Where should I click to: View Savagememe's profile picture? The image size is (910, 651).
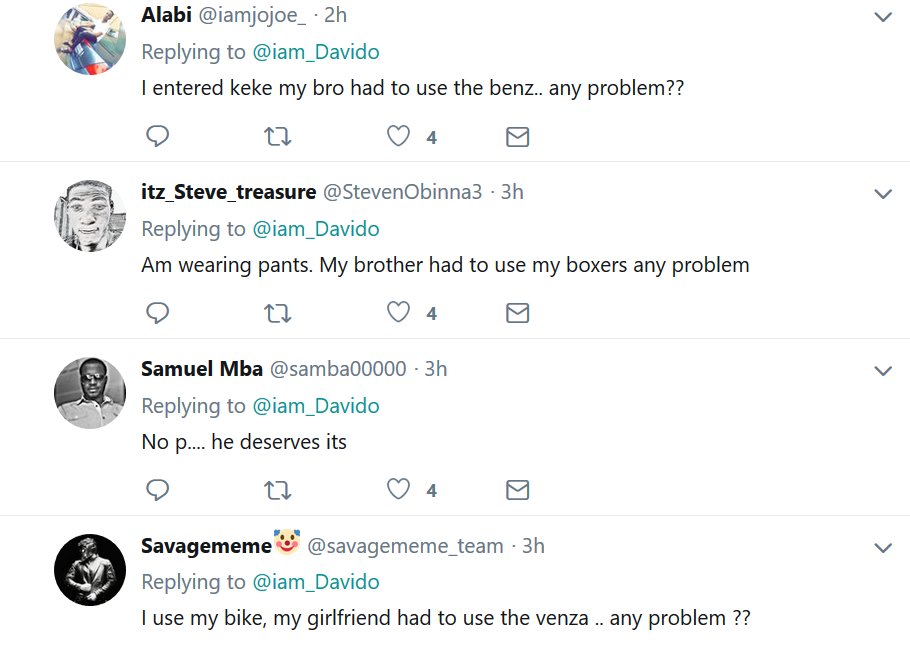tap(89, 570)
